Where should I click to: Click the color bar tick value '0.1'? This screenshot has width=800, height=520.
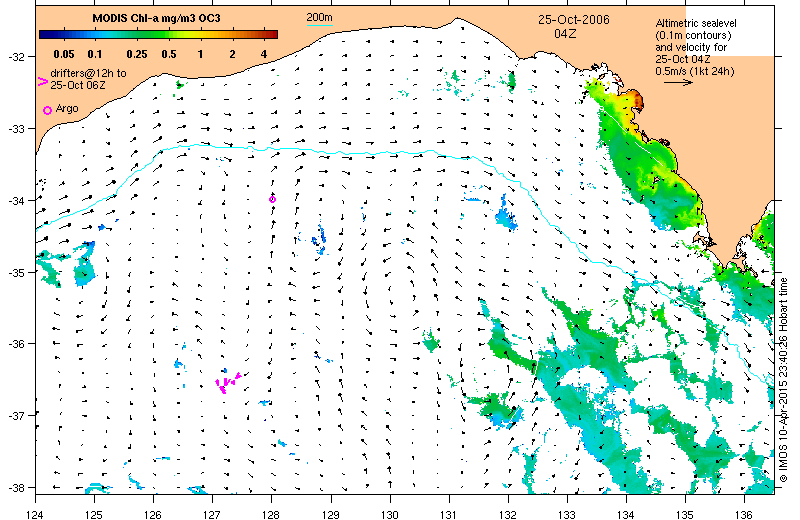95,54
